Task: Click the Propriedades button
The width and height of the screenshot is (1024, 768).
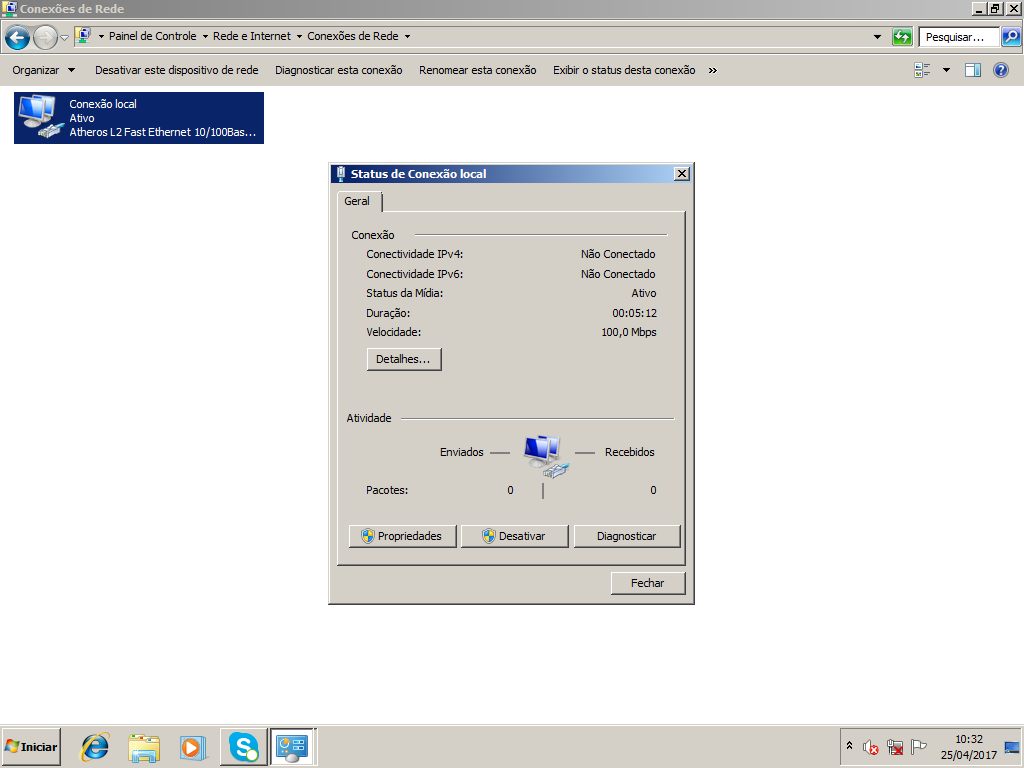Action: 402,536
